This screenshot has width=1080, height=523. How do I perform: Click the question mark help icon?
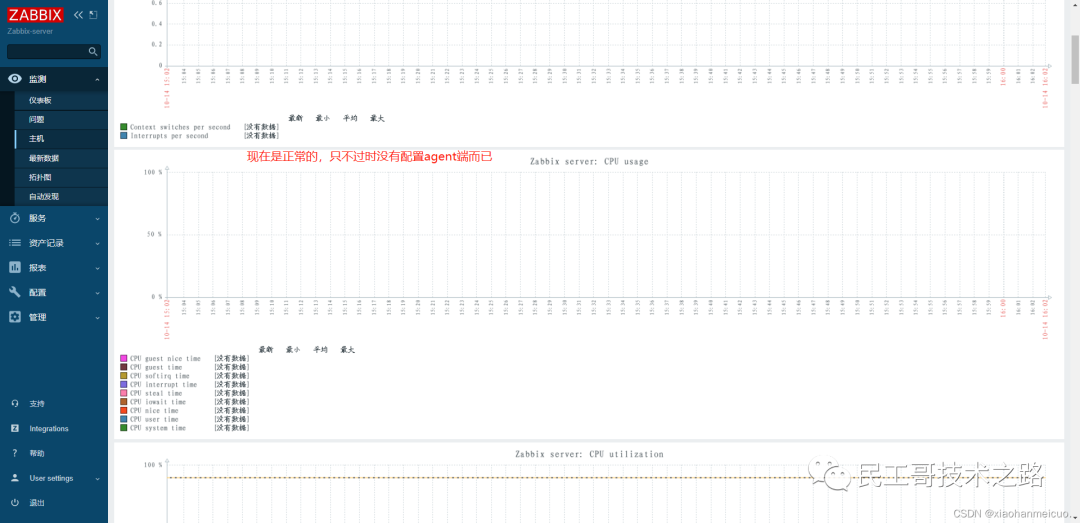15,453
